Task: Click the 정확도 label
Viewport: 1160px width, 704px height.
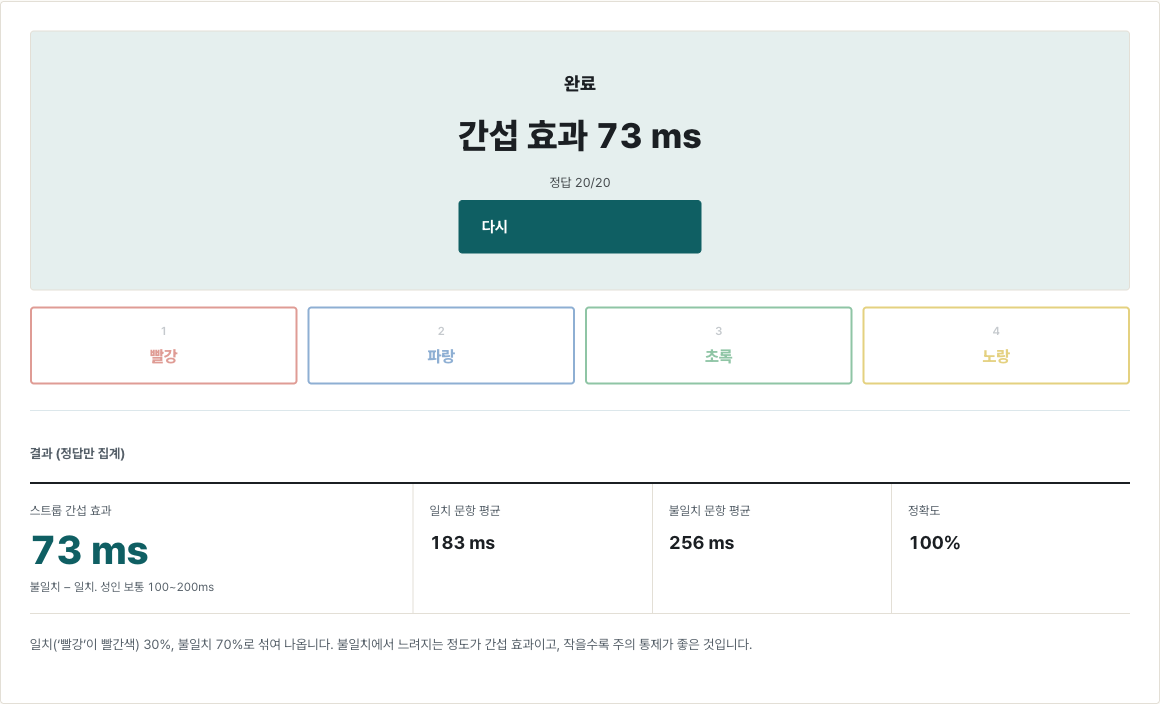Action: click(x=923, y=510)
